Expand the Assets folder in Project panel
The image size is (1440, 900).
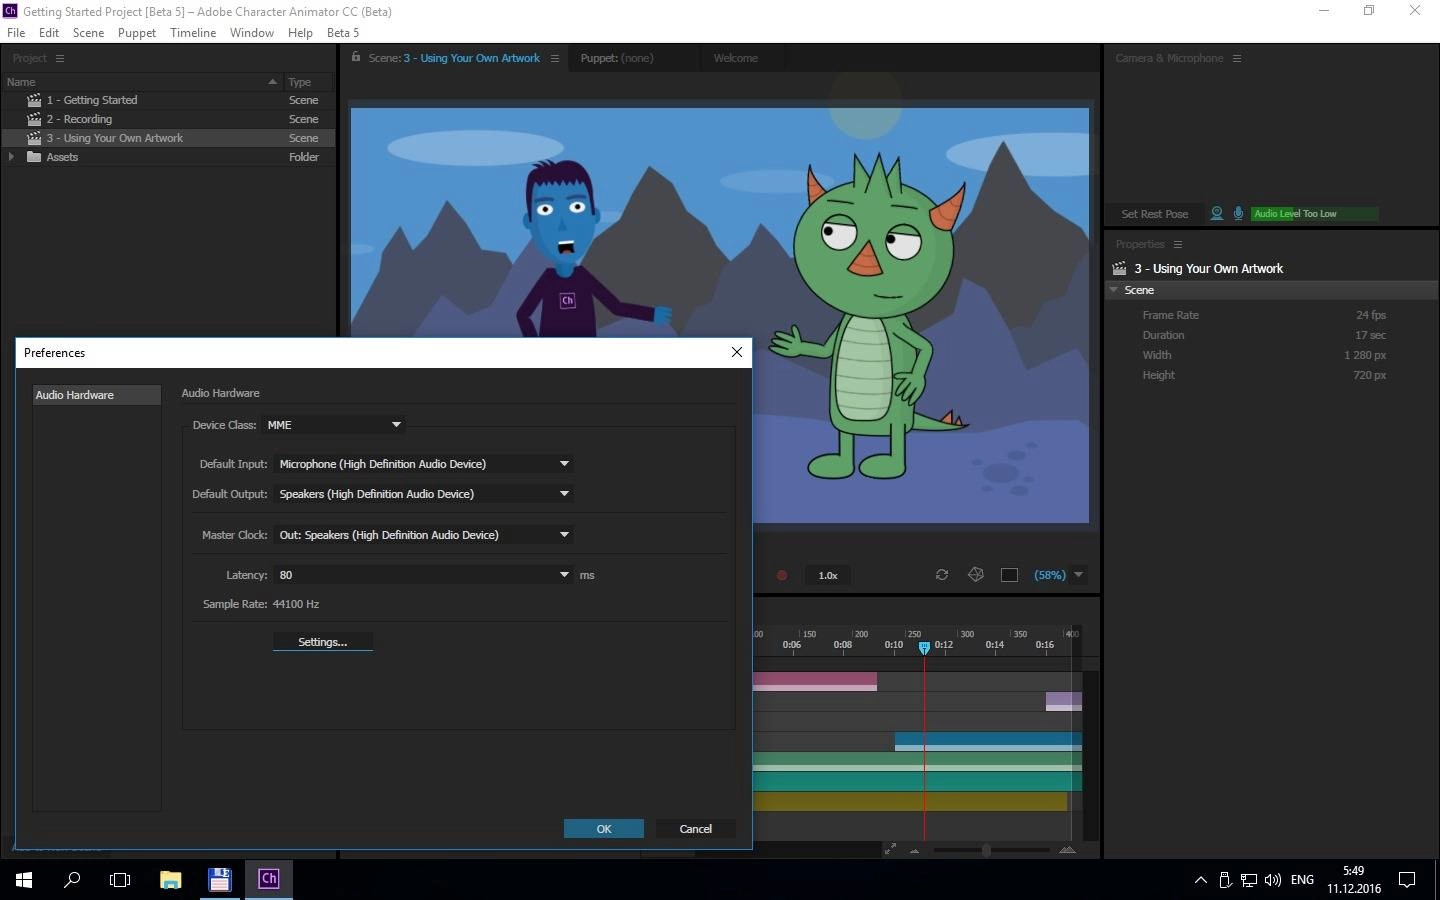[11, 157]
